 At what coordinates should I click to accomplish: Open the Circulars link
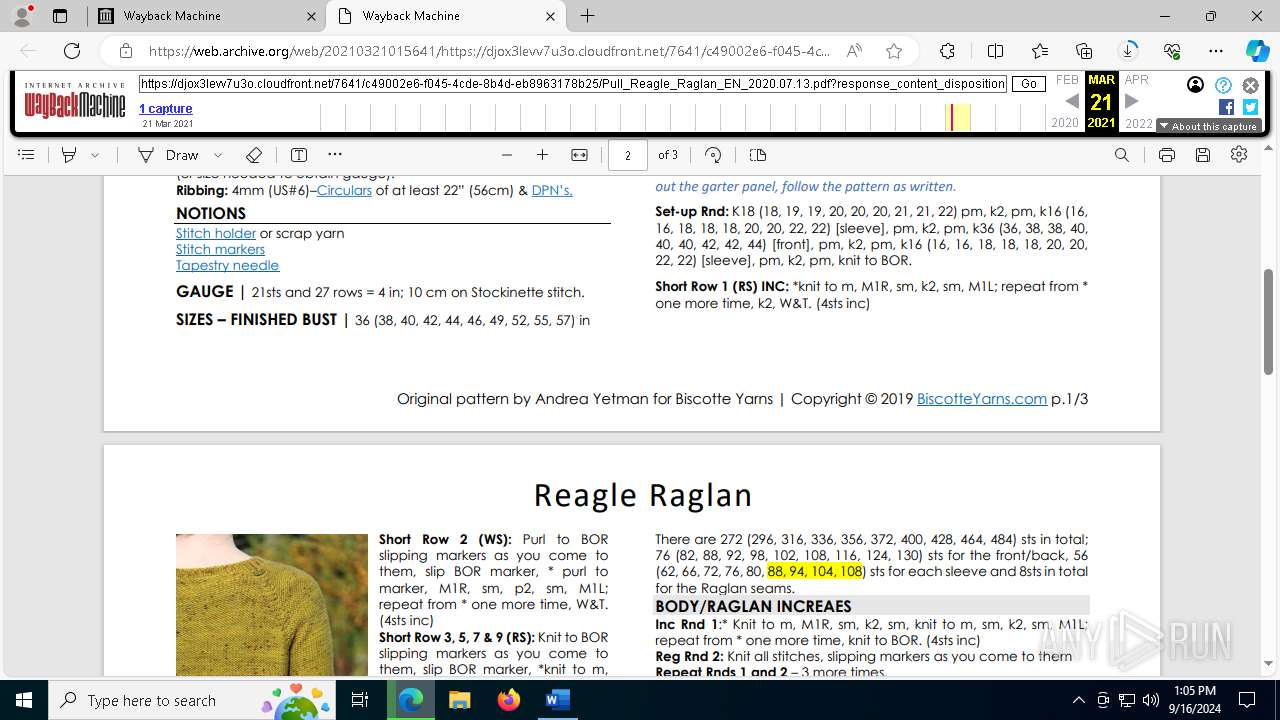pyautogui.click(x=344, y=190)
